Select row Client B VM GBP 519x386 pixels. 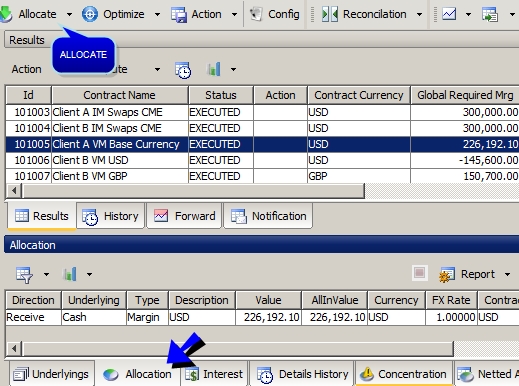[x=262, y=176]
